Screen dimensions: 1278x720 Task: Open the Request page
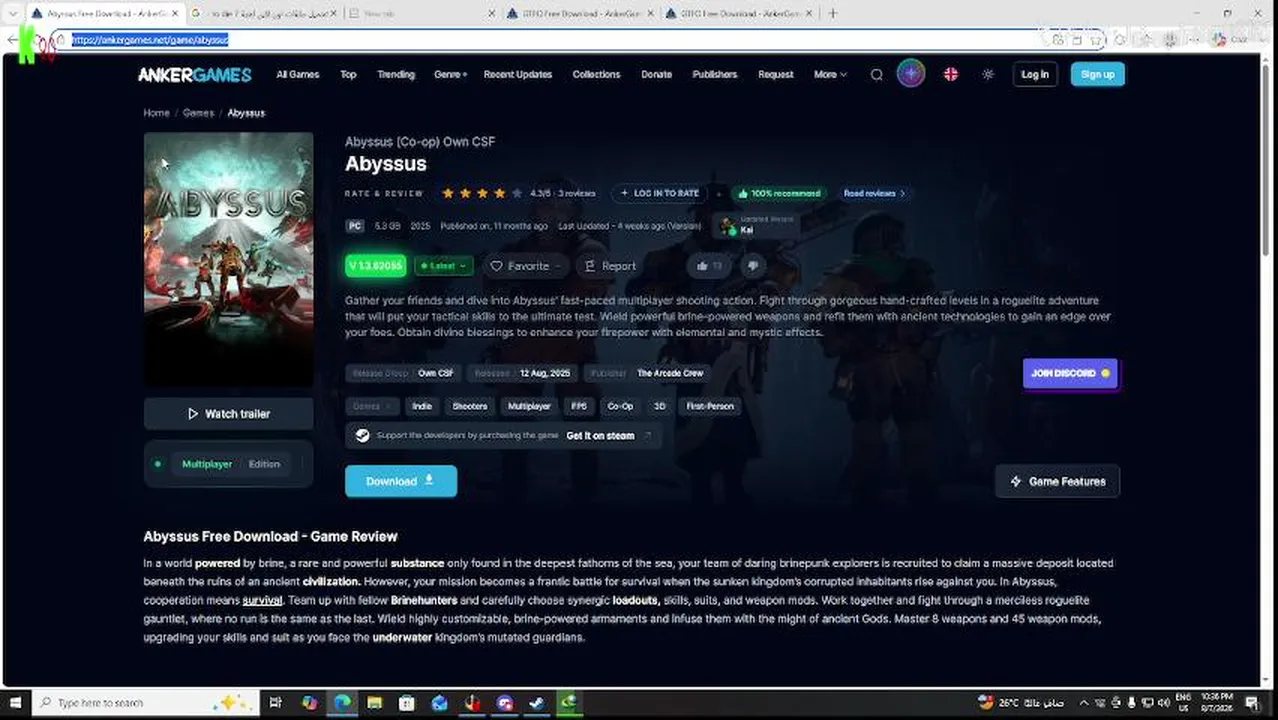[776, 74]
